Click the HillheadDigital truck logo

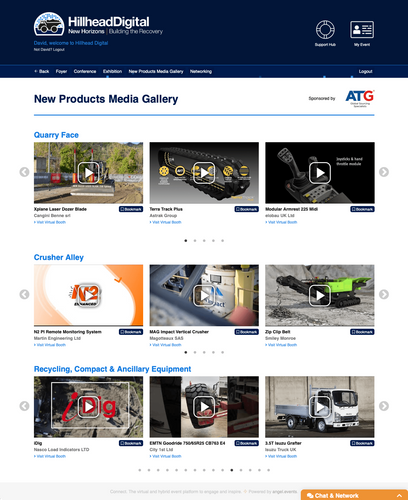coord(49,24)
